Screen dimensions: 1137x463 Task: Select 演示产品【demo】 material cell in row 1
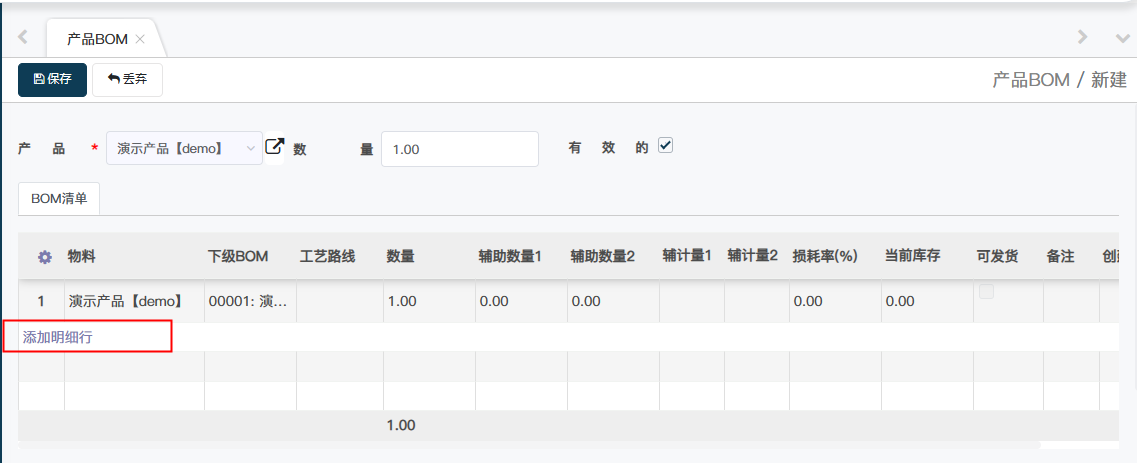tap(126, 300)
